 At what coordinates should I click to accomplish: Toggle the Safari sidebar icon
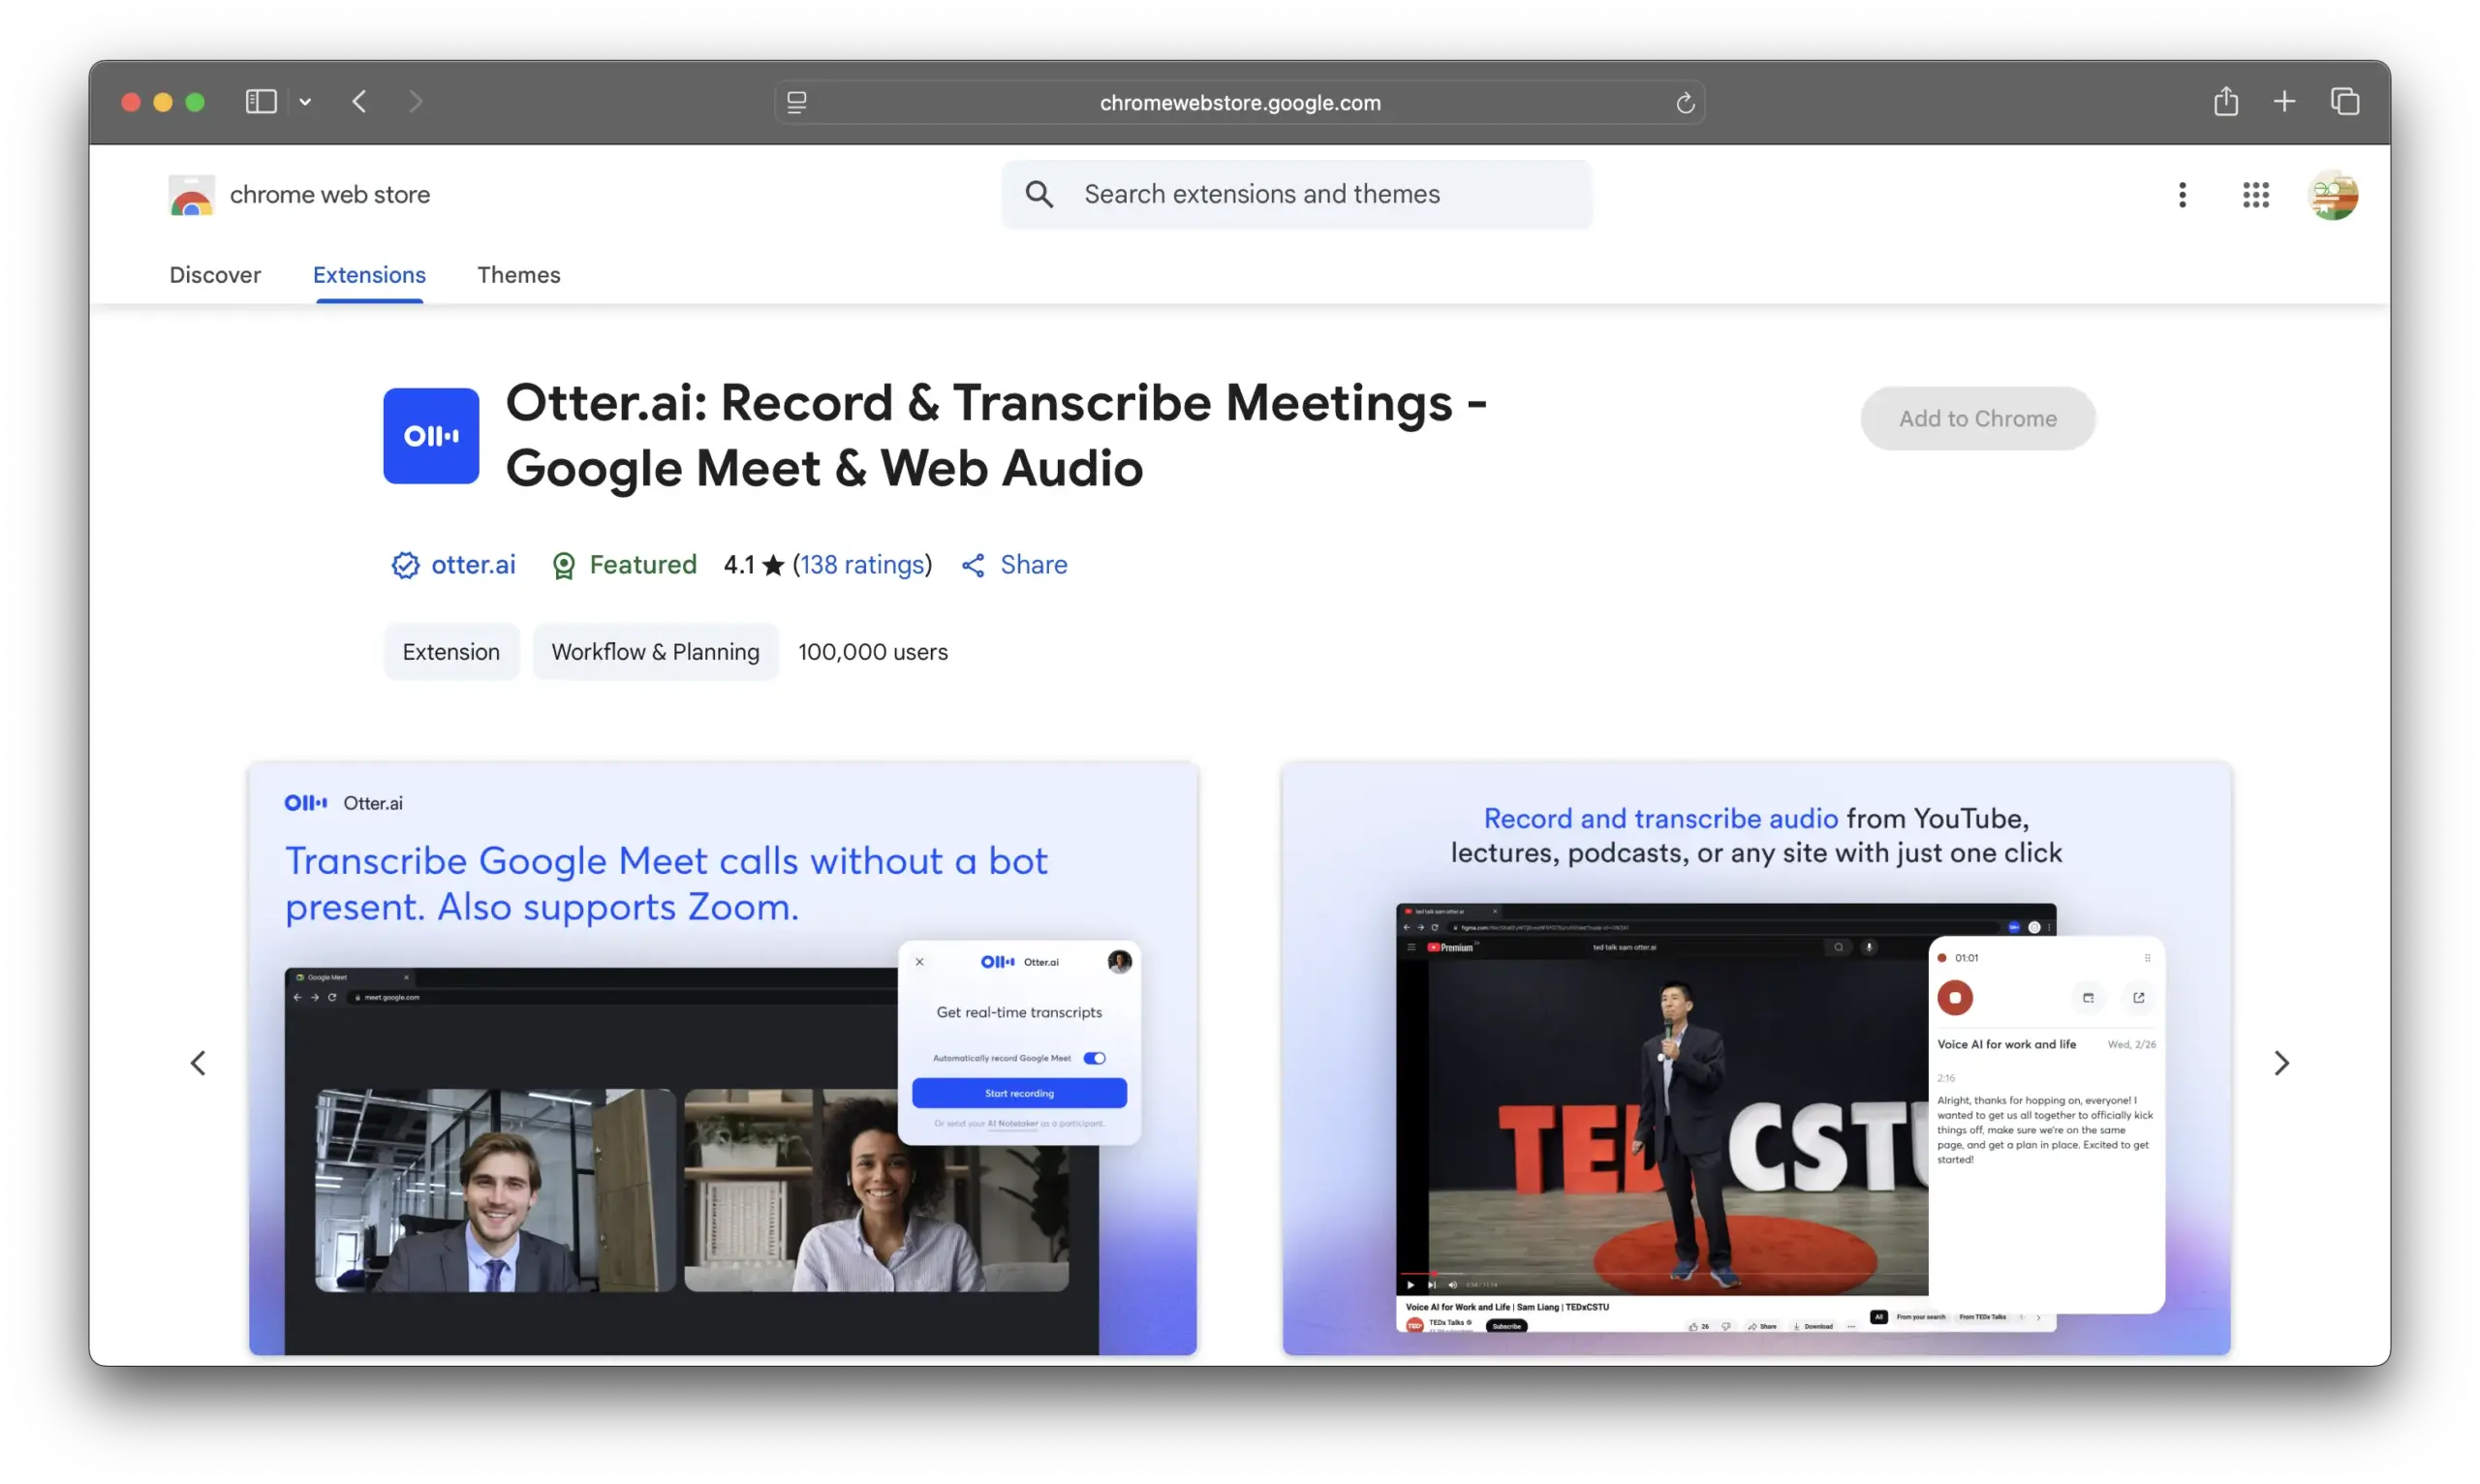click(261, 101)
